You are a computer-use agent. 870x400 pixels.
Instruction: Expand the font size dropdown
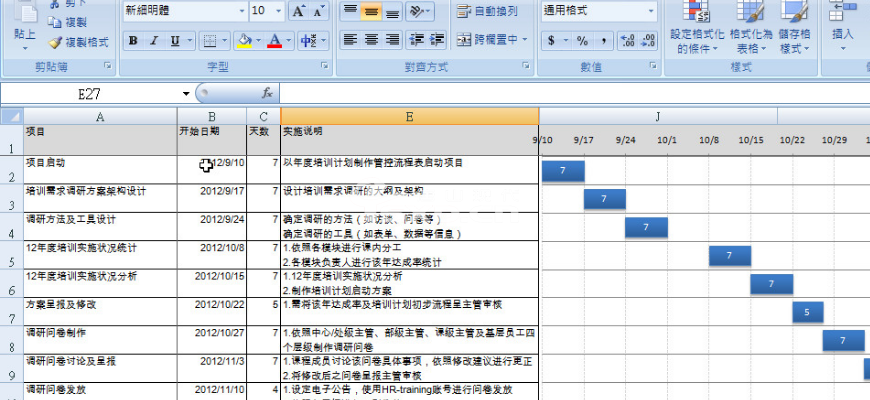pyautogui.click(x=277, y=11)
